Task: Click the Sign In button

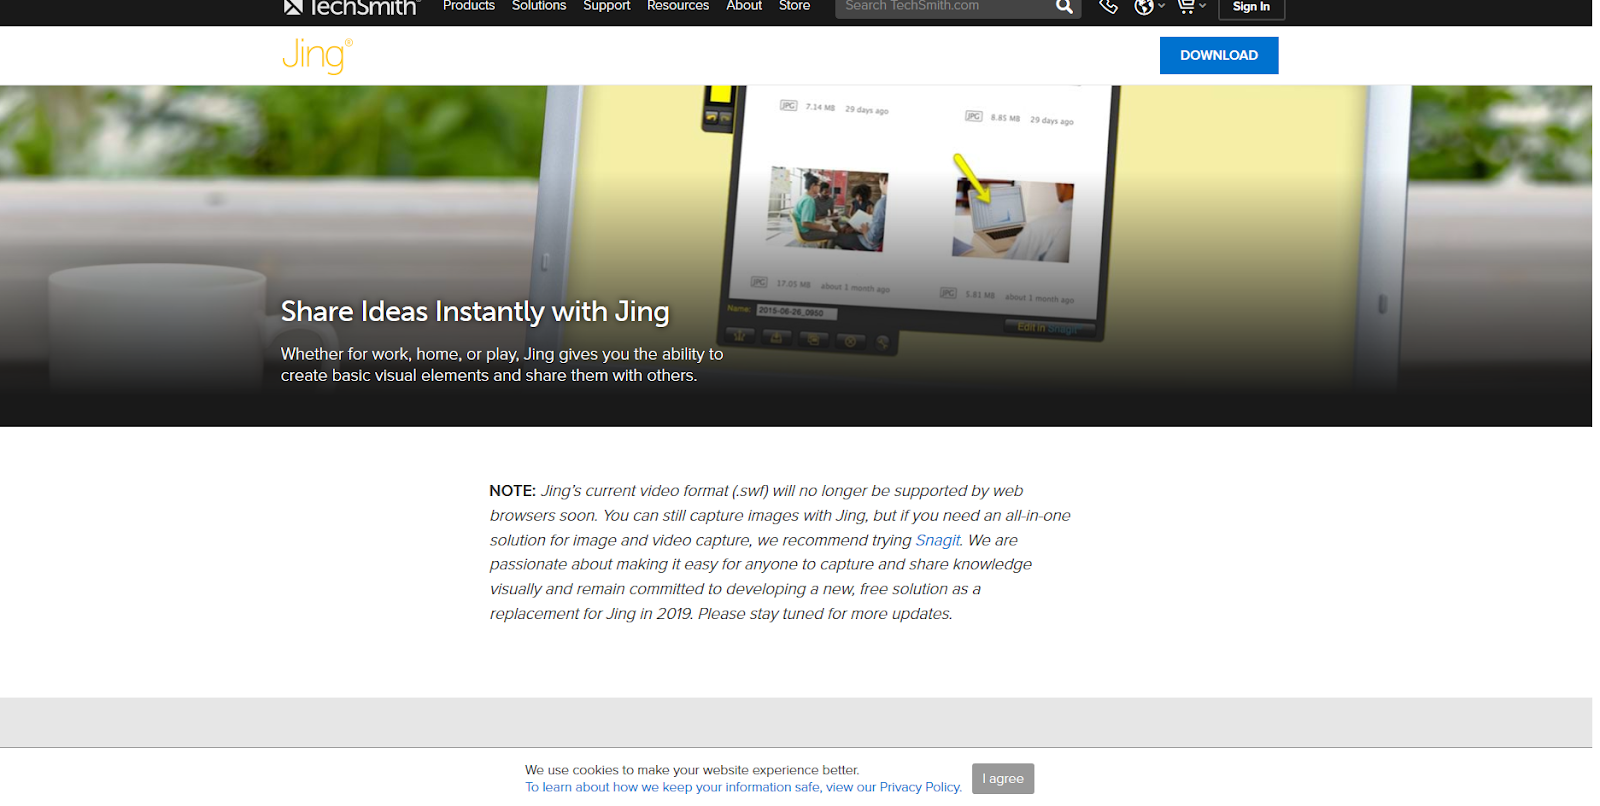Action: coord(1251,8)
